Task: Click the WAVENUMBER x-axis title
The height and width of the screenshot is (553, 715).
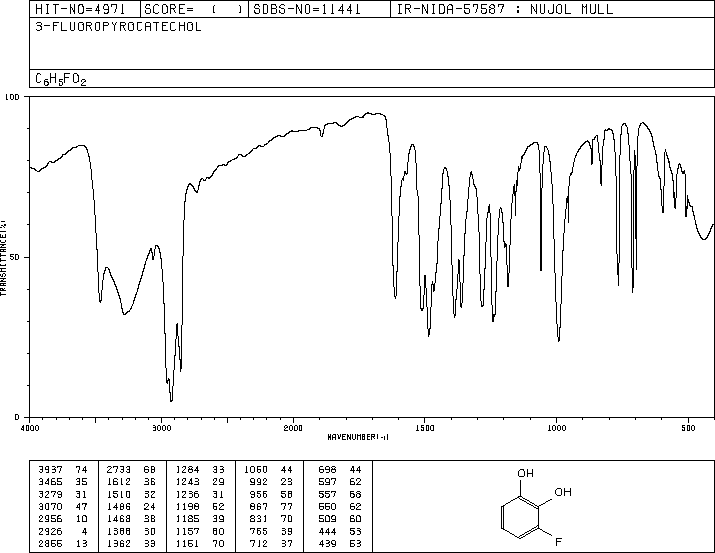Action: (358, 437)
